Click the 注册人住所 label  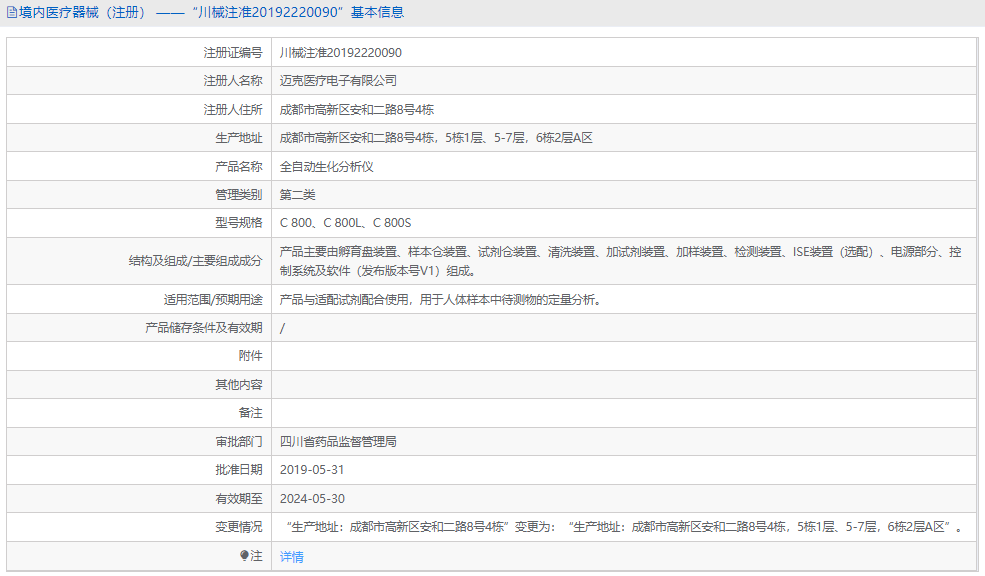click(x=233, y=109)
